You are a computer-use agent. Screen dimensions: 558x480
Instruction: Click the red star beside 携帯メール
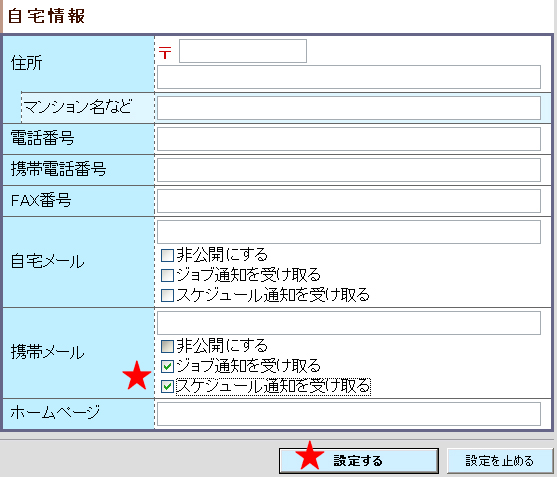pos(137,375)
